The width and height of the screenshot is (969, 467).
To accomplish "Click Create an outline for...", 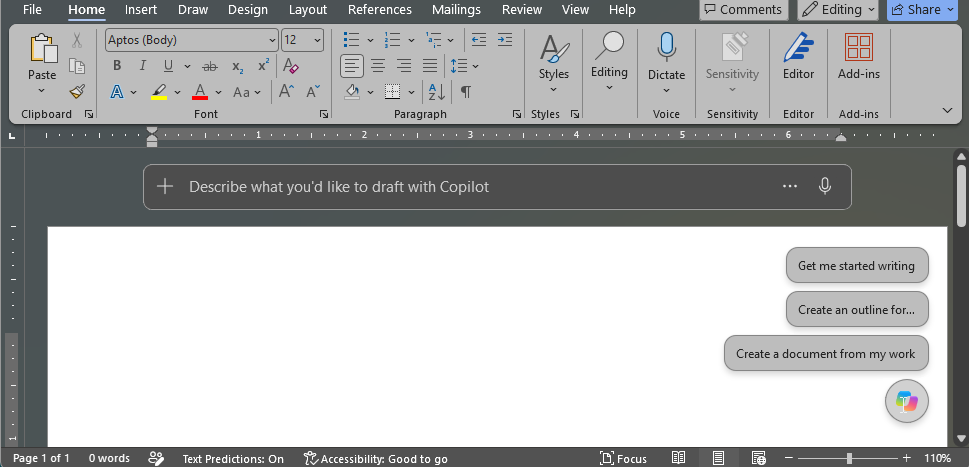I will [857, 309].
